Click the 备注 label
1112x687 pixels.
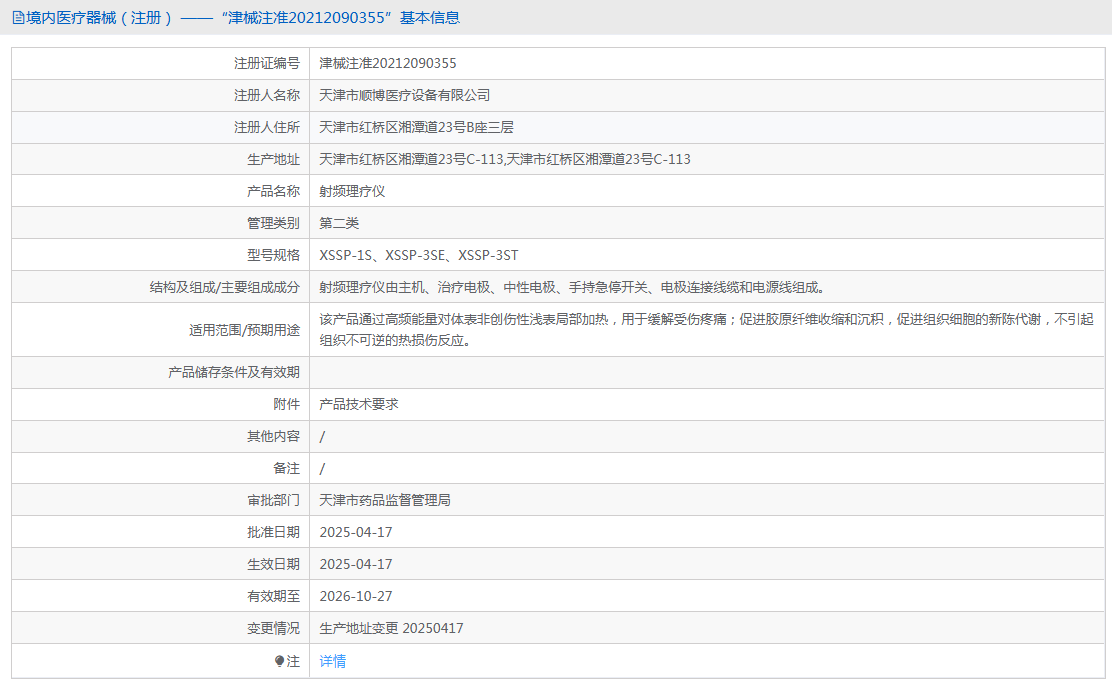[287, 468]
